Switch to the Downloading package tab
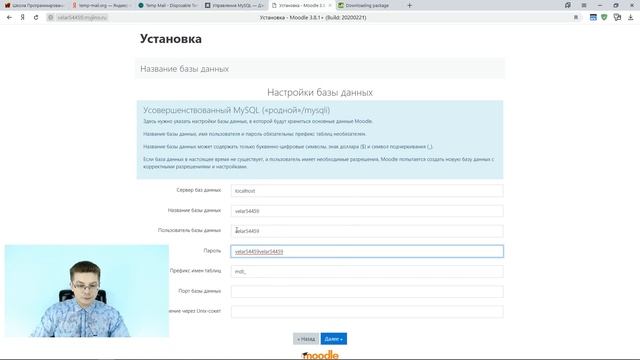The width and height of the screenshot is (640, 360). tap(367, 5)
